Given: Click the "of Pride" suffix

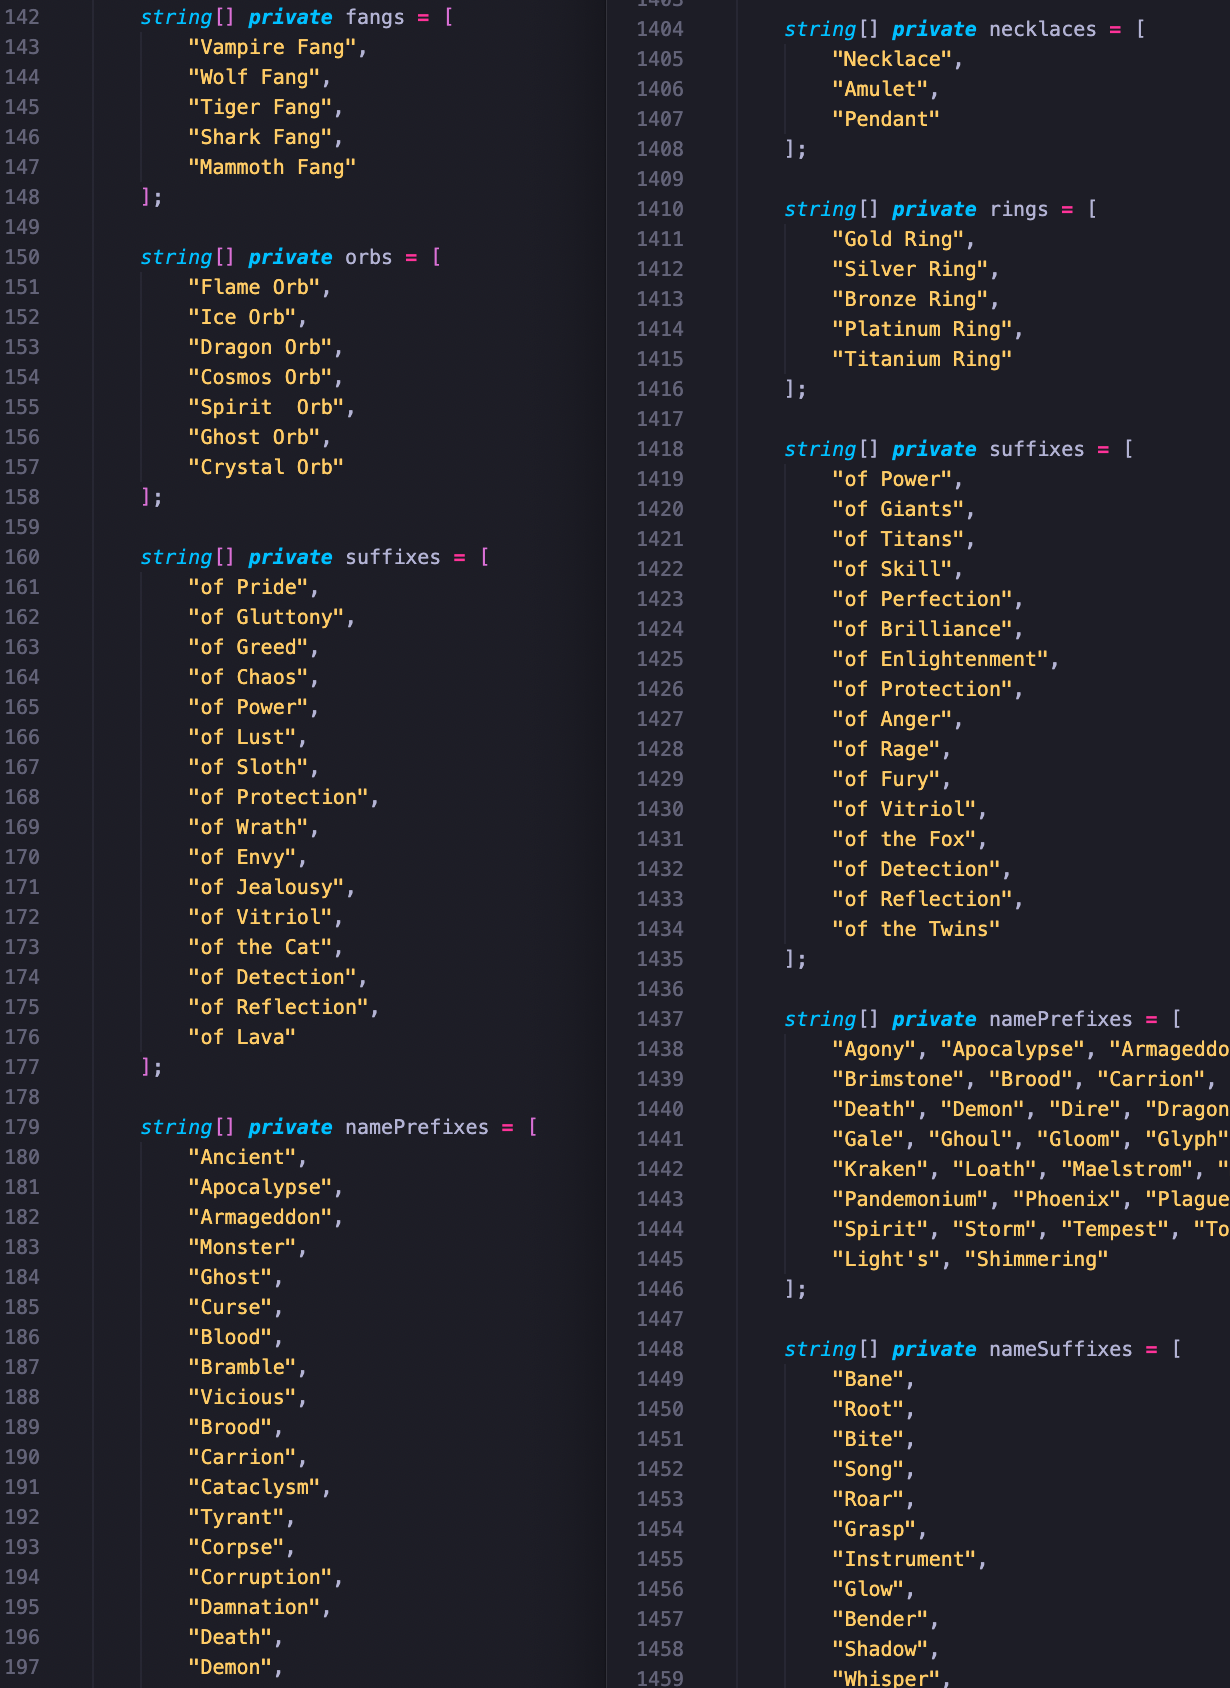Looking at the screenshot, I should coord(248,587).
